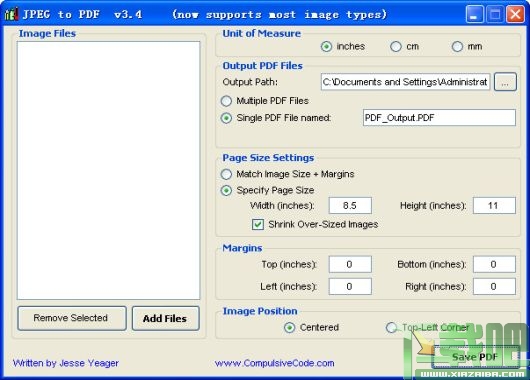Select the mm unit radio button

tap(457, 46)
